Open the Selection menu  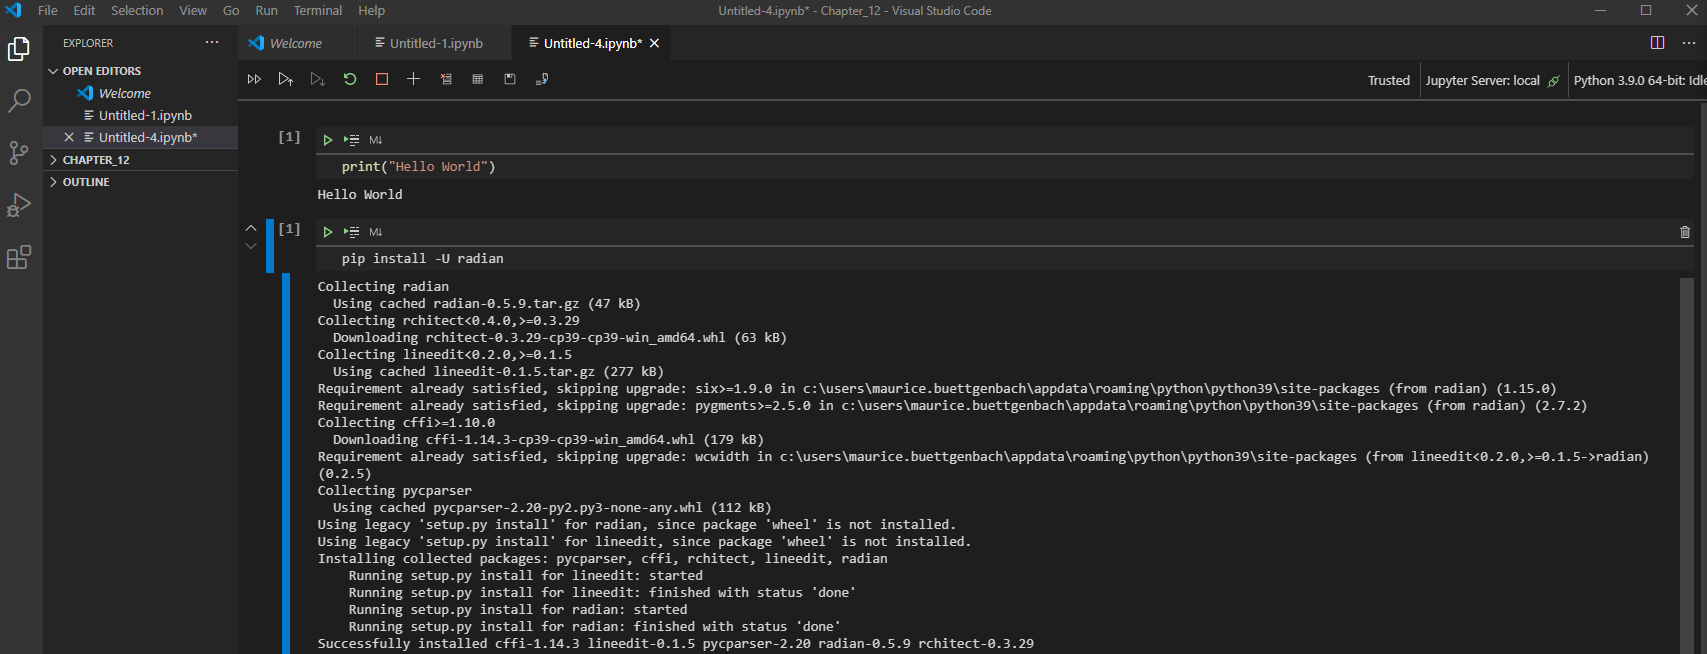click(x=137, y=10)
